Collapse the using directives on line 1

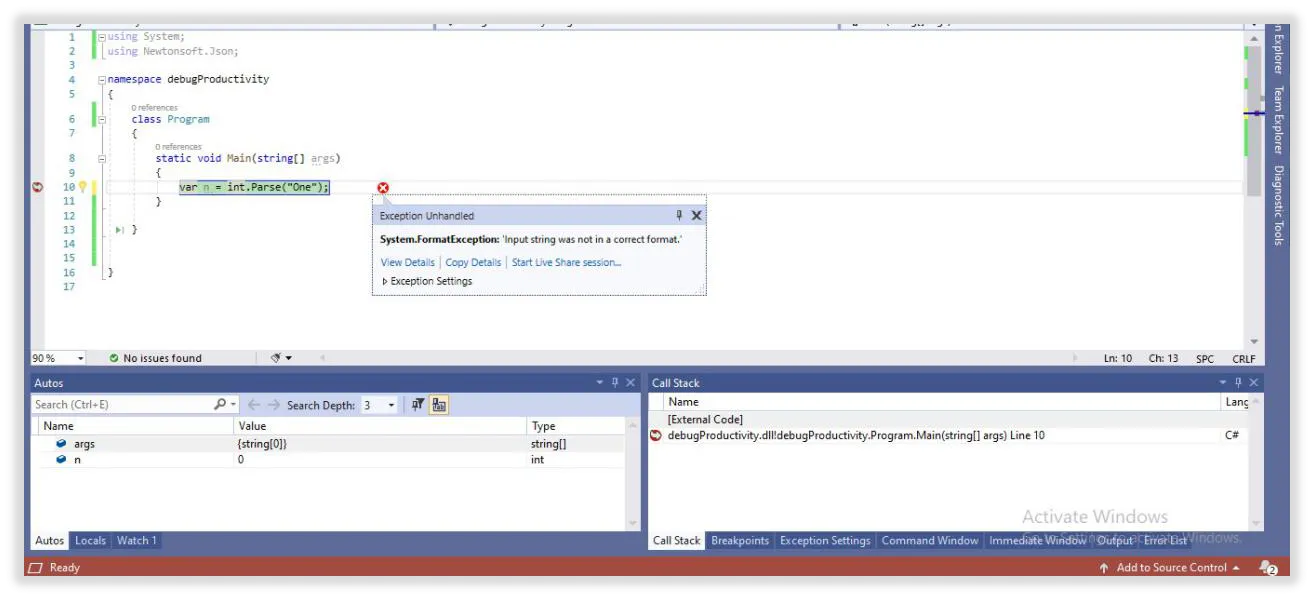(101, 37)
